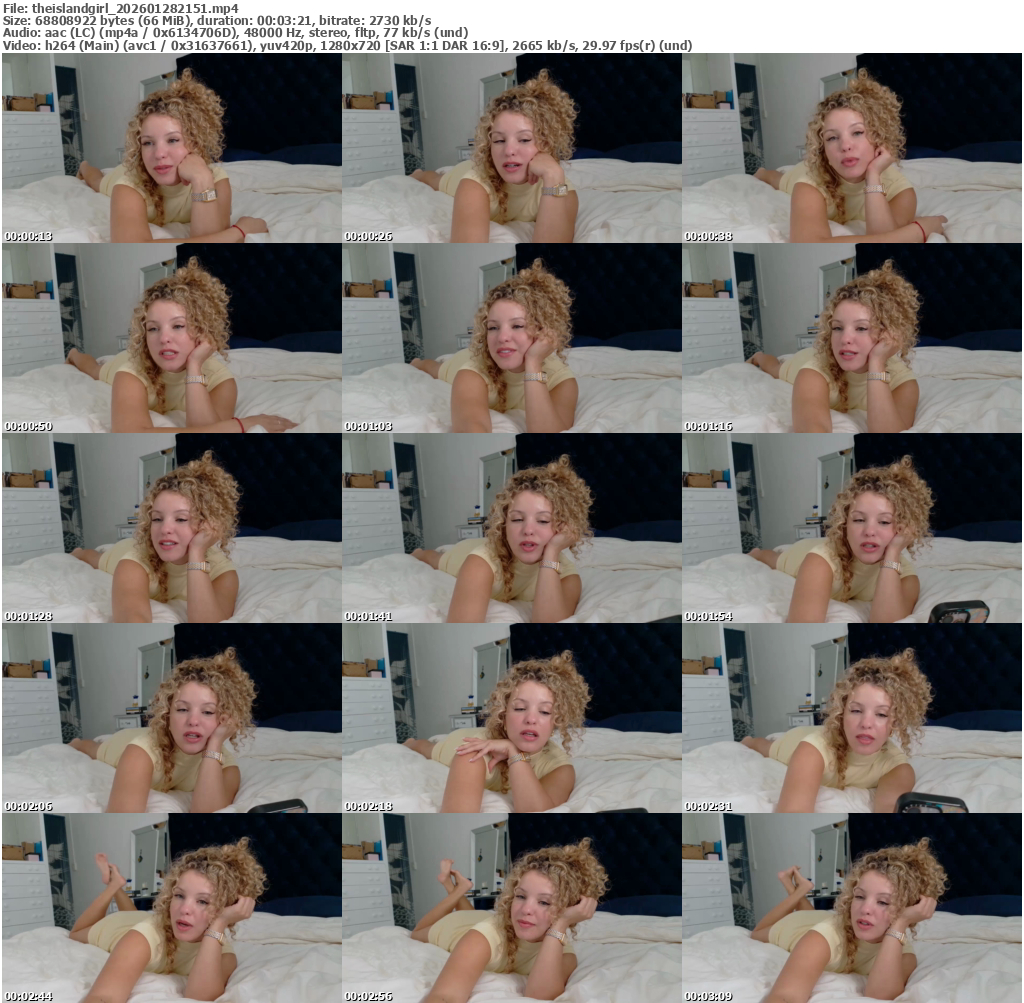Click the Size line showing 66 MiB

217,21
